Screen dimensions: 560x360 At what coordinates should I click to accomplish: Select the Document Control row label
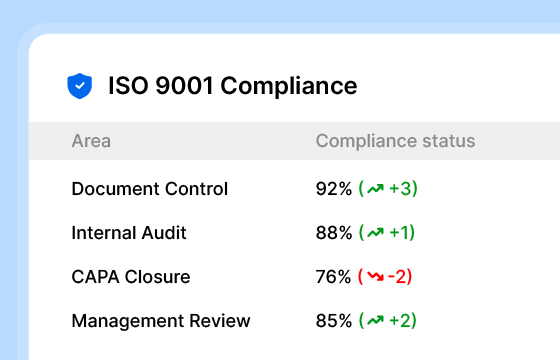coord(150,189)
